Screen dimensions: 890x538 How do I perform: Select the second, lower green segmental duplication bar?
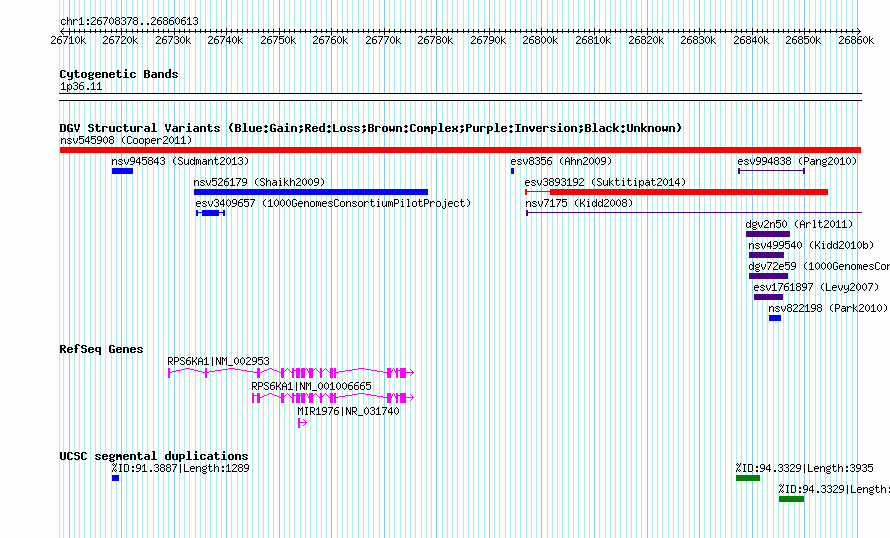791,499
